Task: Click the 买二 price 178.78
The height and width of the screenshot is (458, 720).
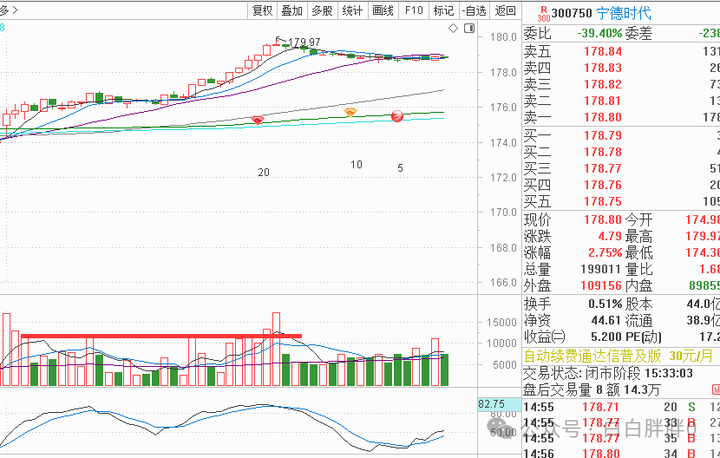Action: [602, 152]
